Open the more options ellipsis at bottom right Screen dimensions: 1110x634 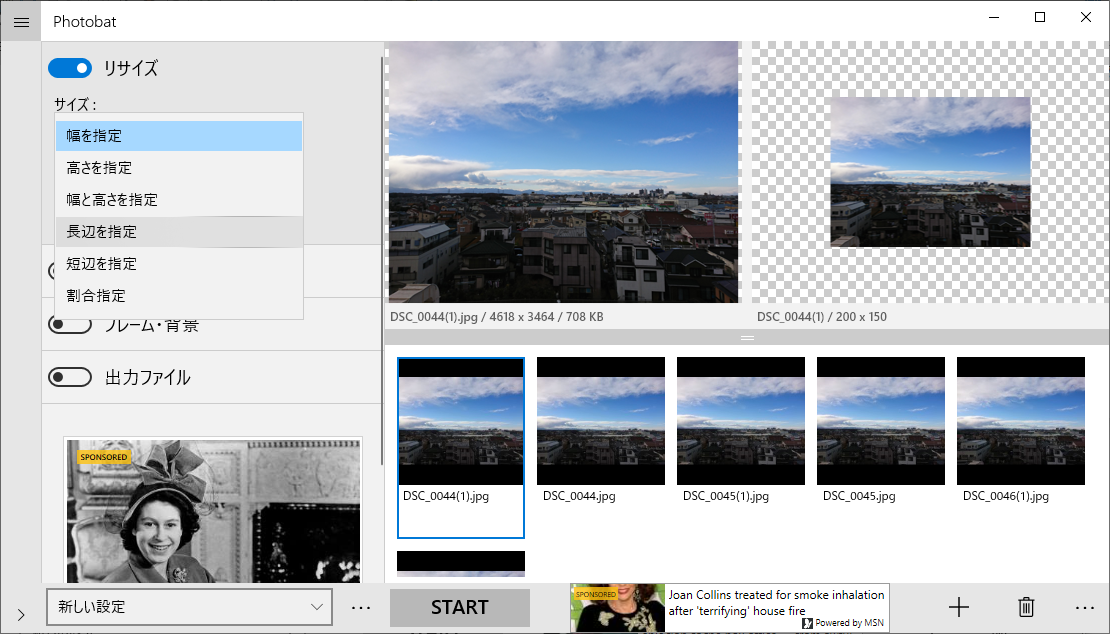click(1085, 607)
